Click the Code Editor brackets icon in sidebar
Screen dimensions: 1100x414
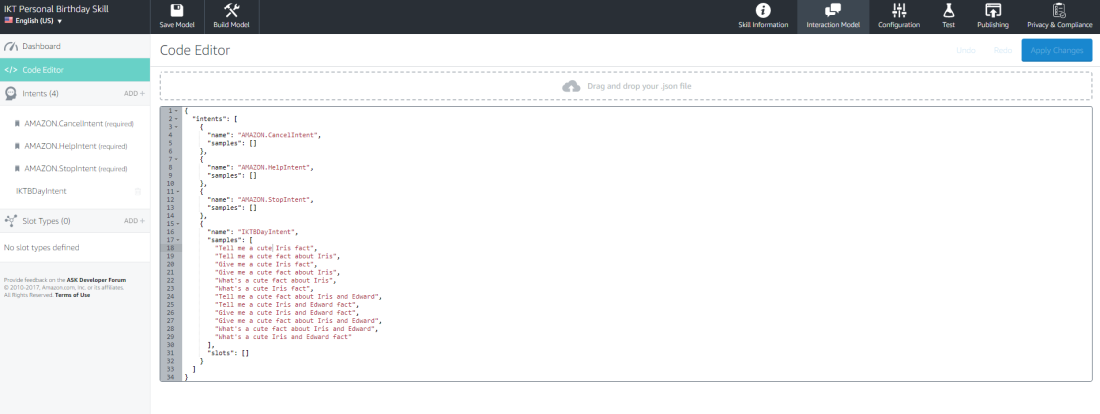(x=11, y=70)
